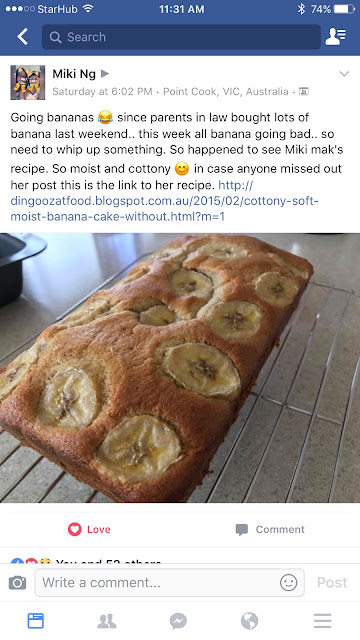Tap Miki Ng profile picture thumbnail
The height and width of the screenshot is (640, 360).
(x=28, y=82)
